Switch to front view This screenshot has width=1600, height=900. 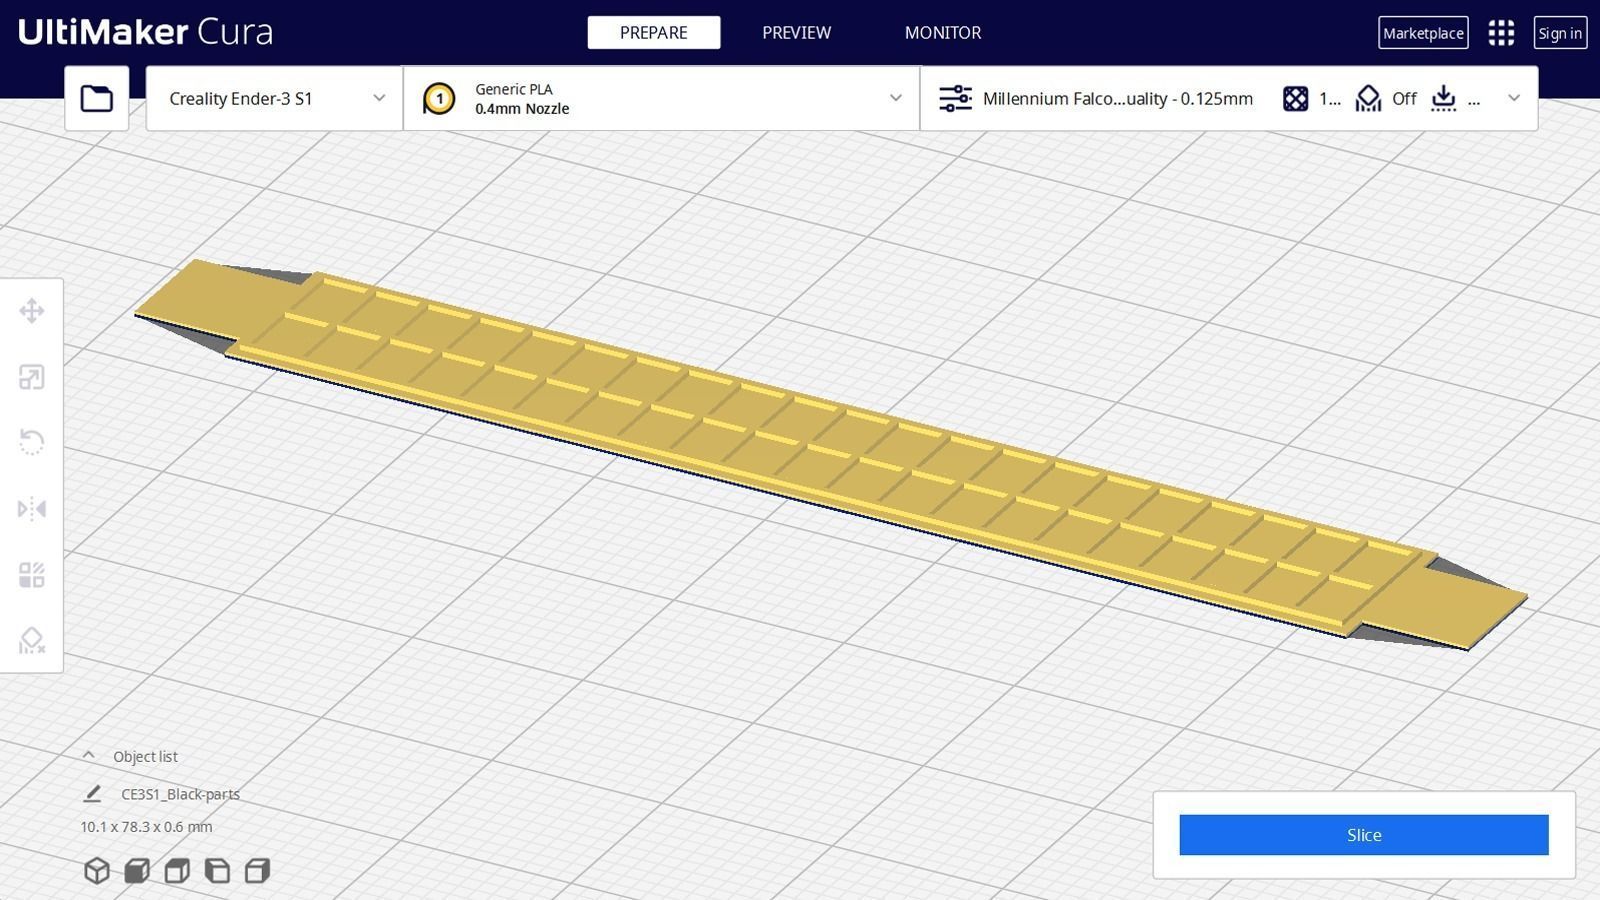(137, 871)
